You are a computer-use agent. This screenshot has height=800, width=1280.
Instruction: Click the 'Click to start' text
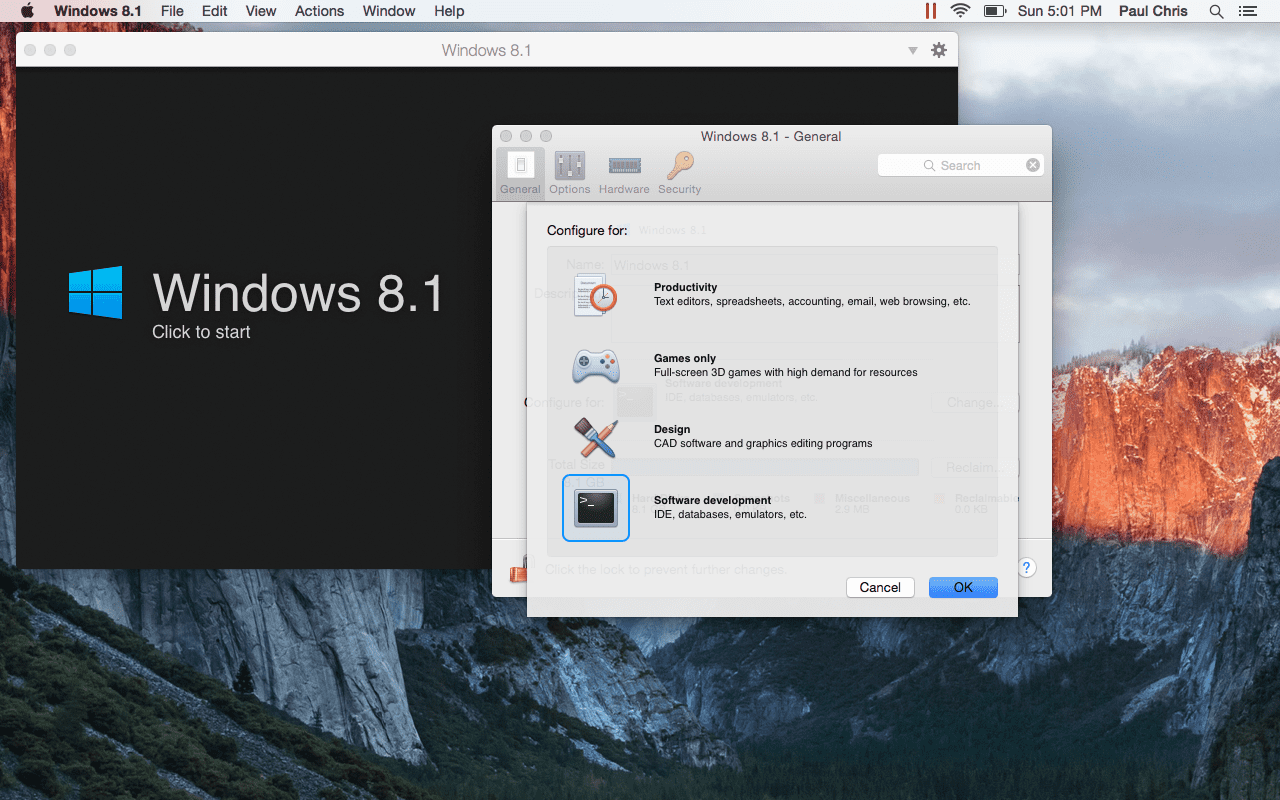[x=201, y=332]
